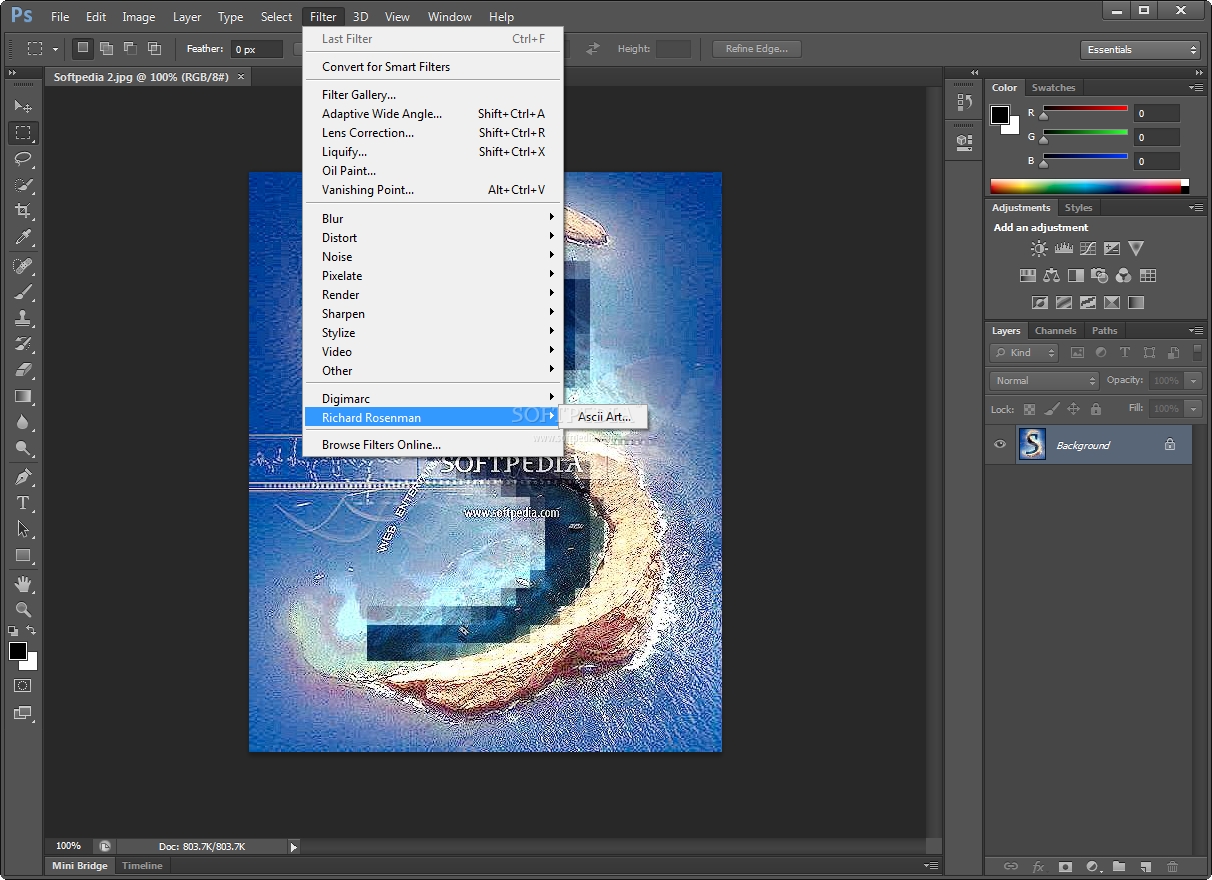This screenshot has width=1212, height=880.
Task: Click the red R slider
Action: click(x=1085, y=111)
